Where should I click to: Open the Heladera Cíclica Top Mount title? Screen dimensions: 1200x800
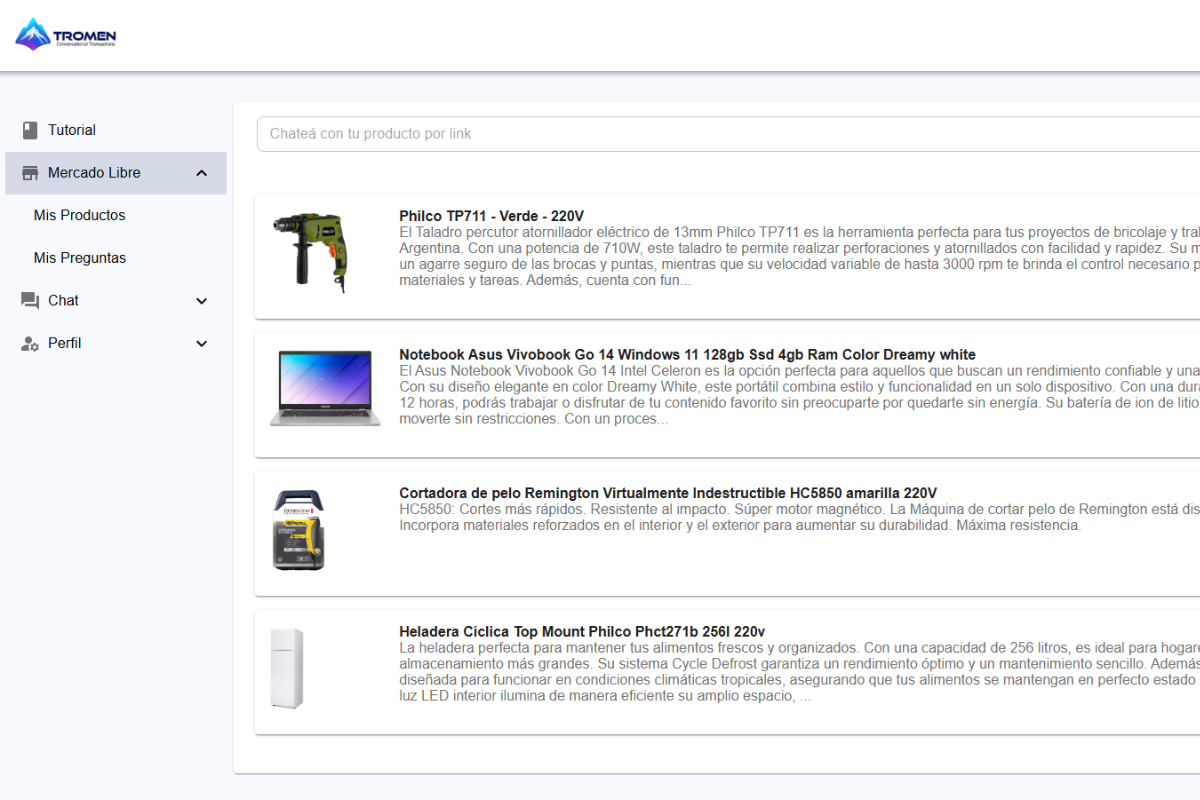pos(581,632)
